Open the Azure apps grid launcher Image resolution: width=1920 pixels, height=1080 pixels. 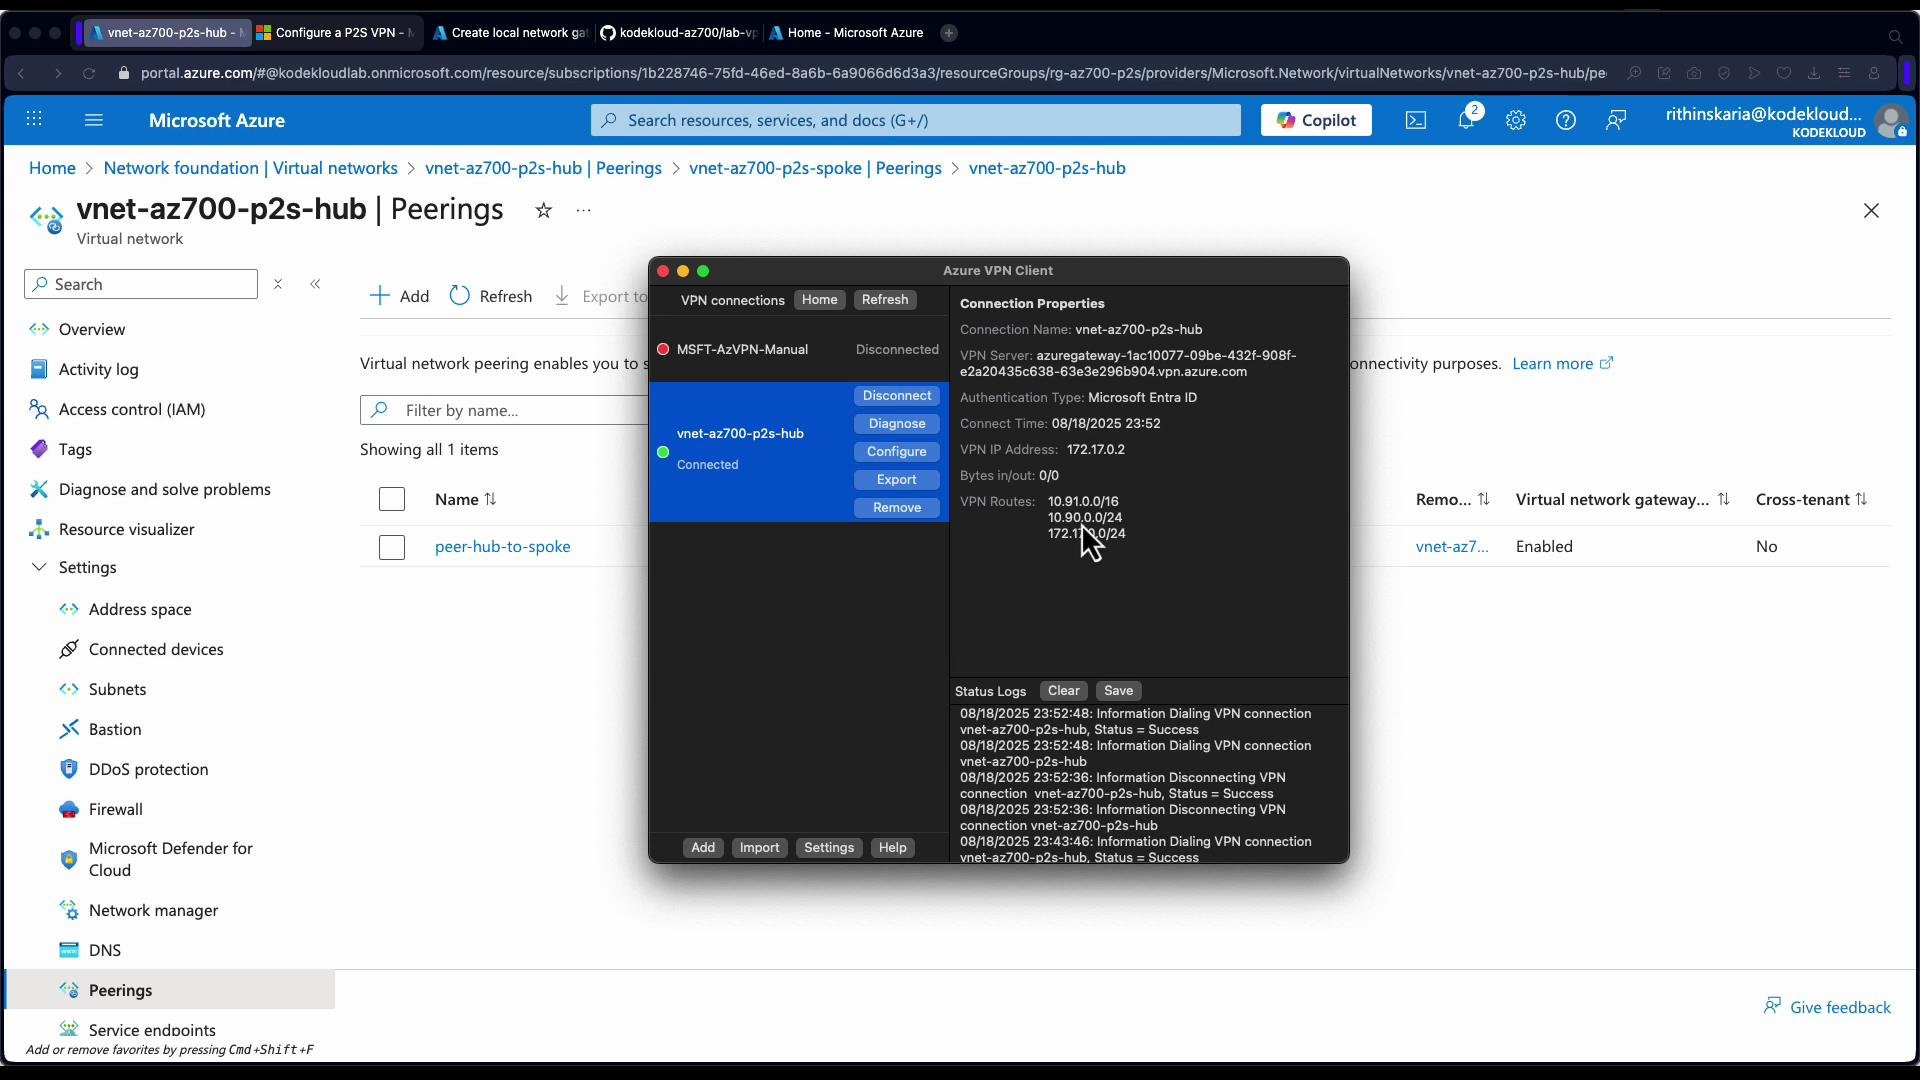coord(34,120)
